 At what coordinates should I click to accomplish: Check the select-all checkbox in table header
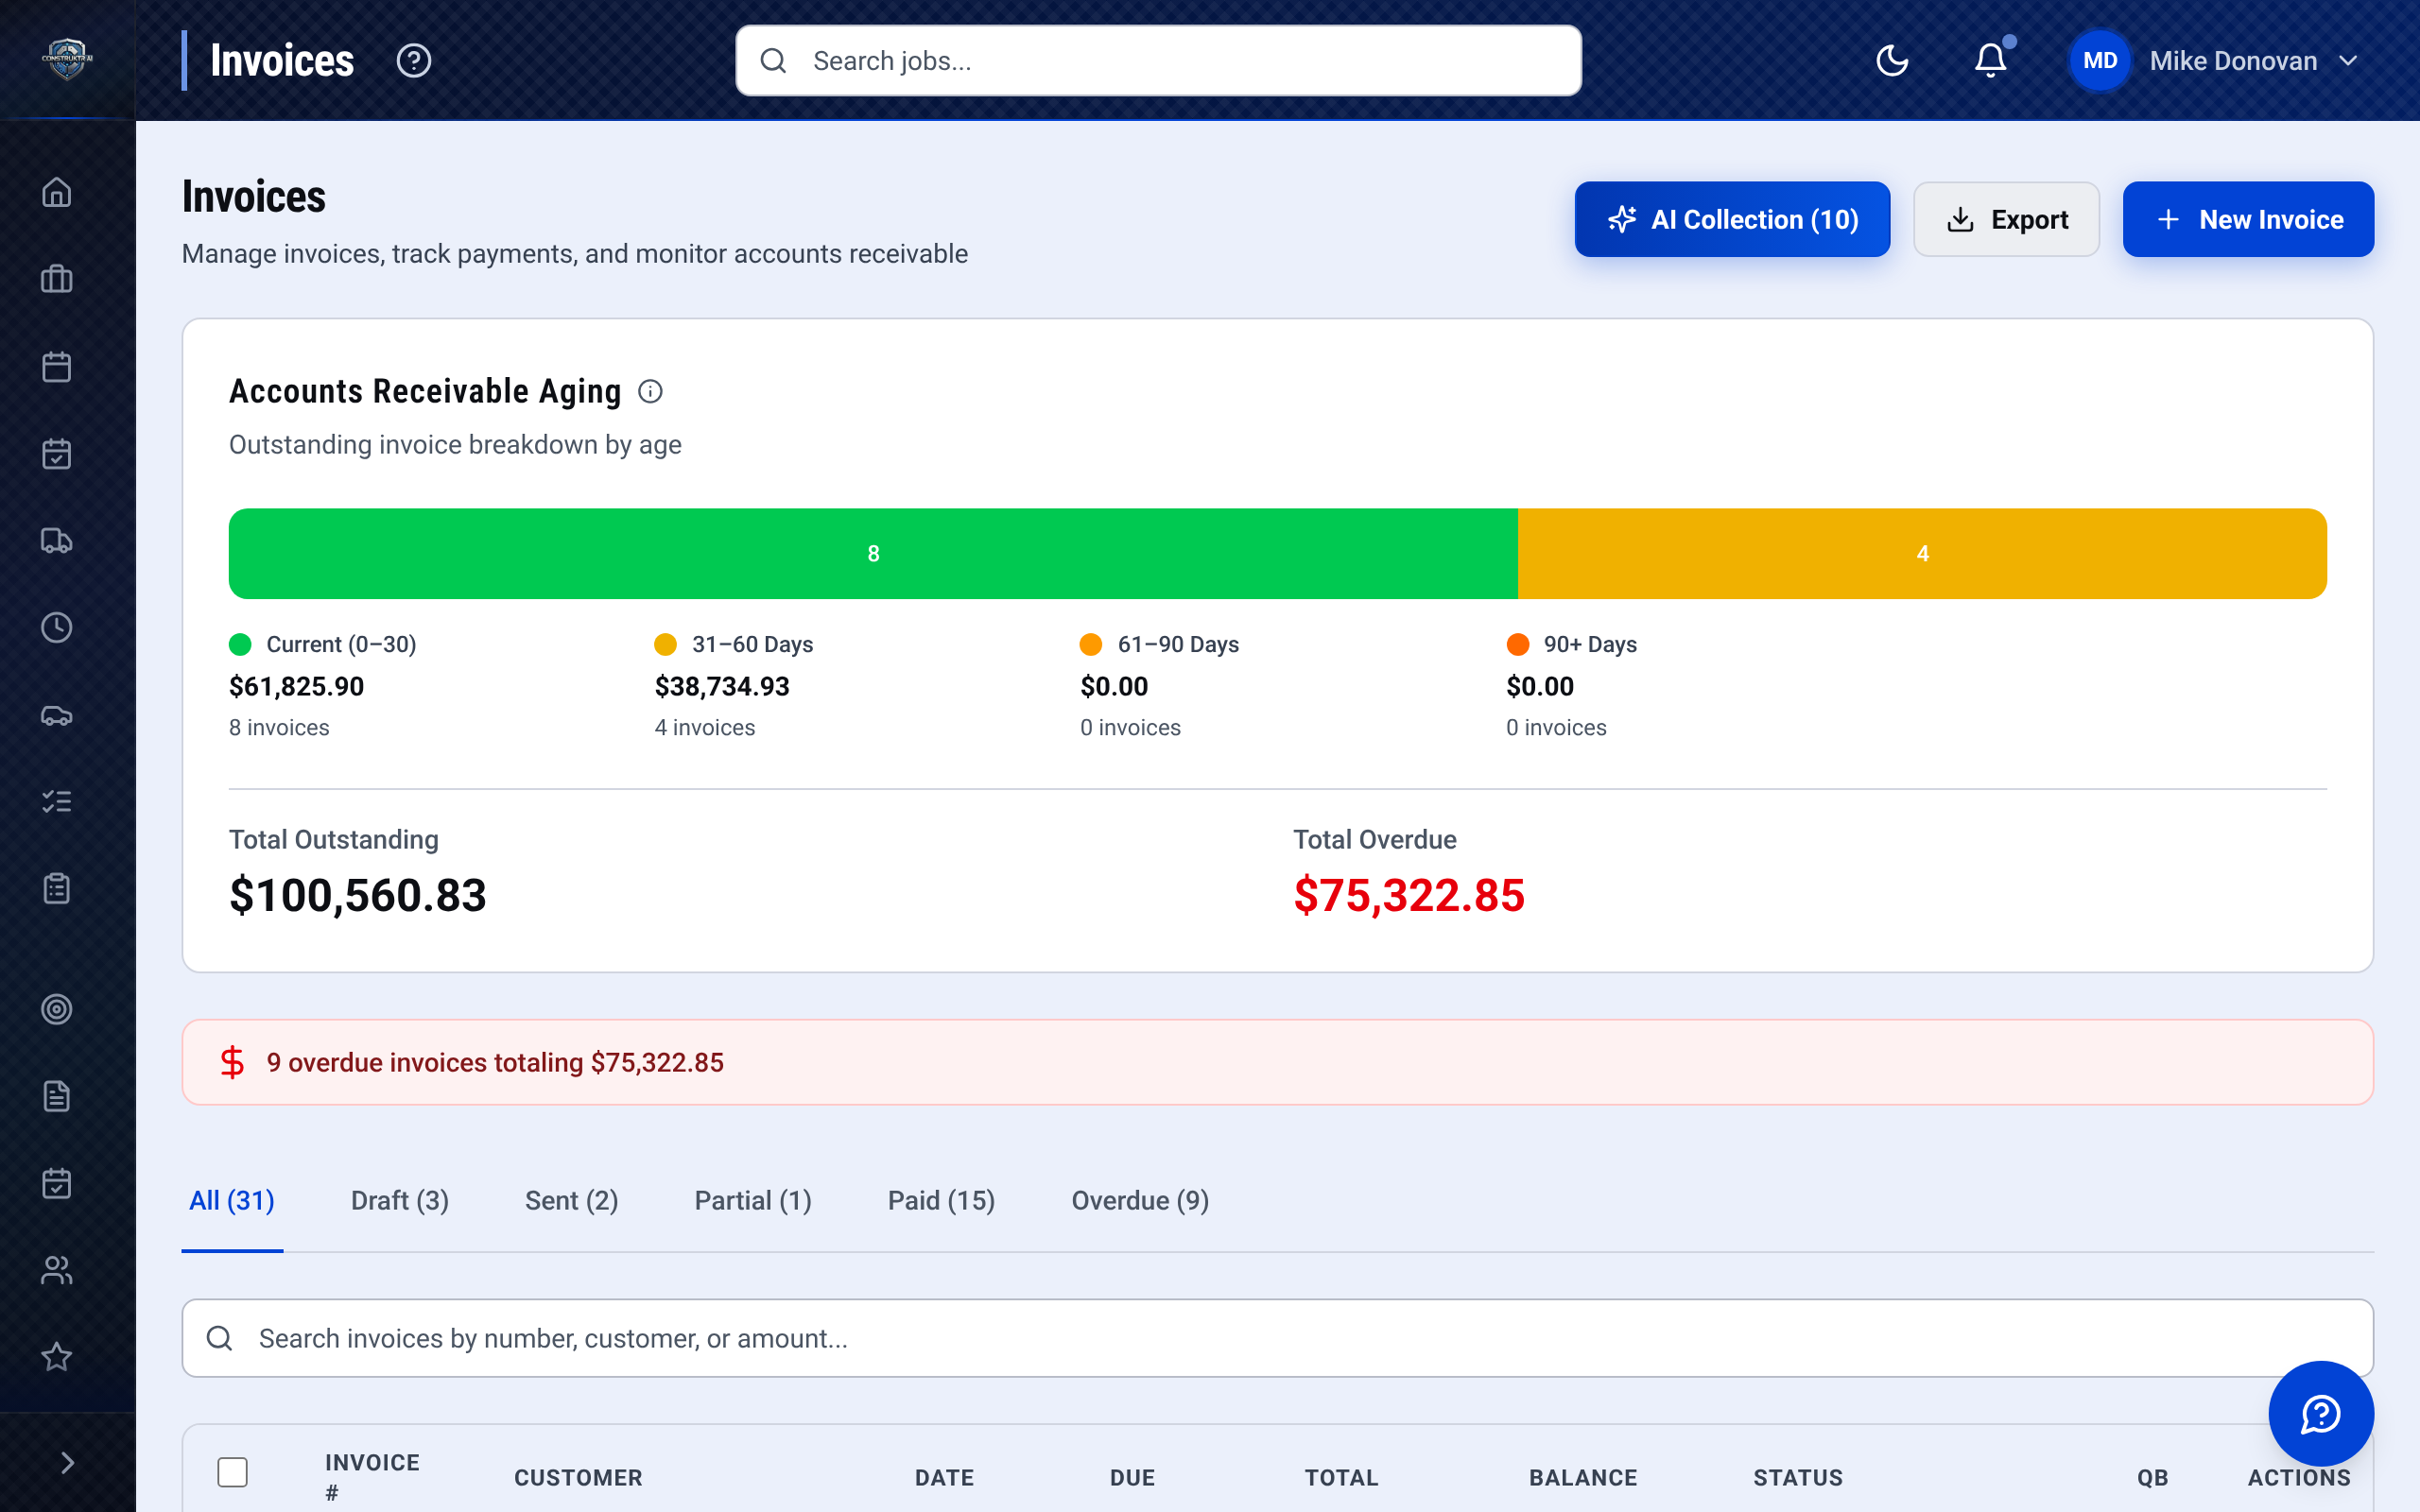coord(233,1472)
